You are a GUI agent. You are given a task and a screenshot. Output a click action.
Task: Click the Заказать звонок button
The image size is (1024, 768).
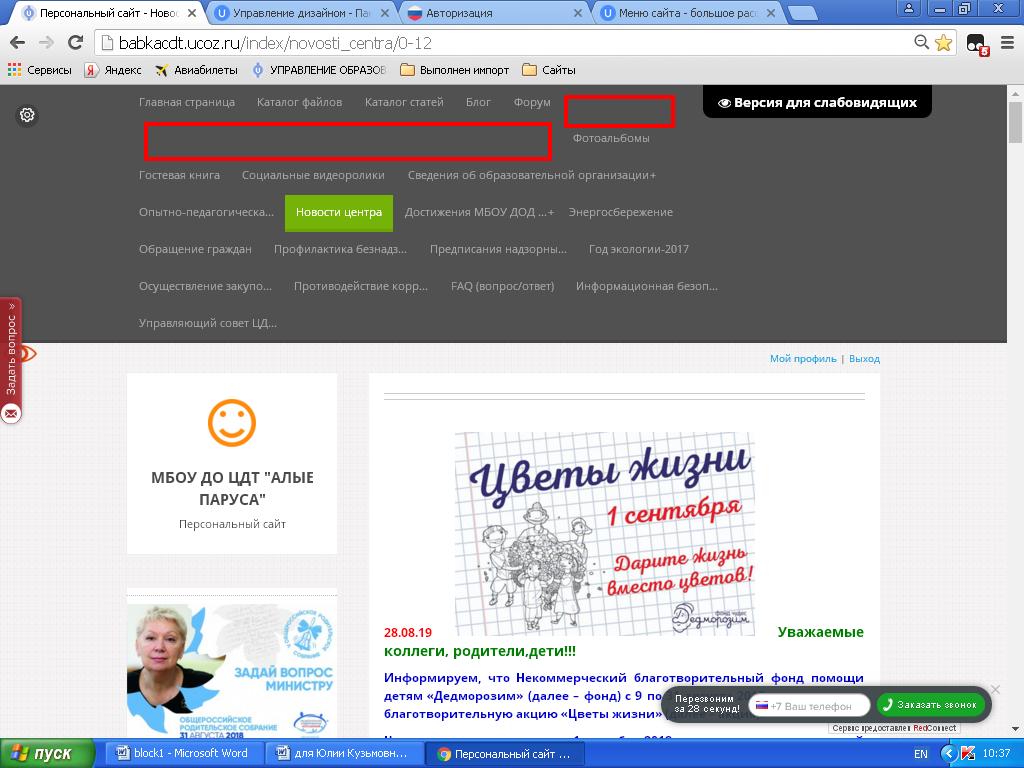(931, 705)
